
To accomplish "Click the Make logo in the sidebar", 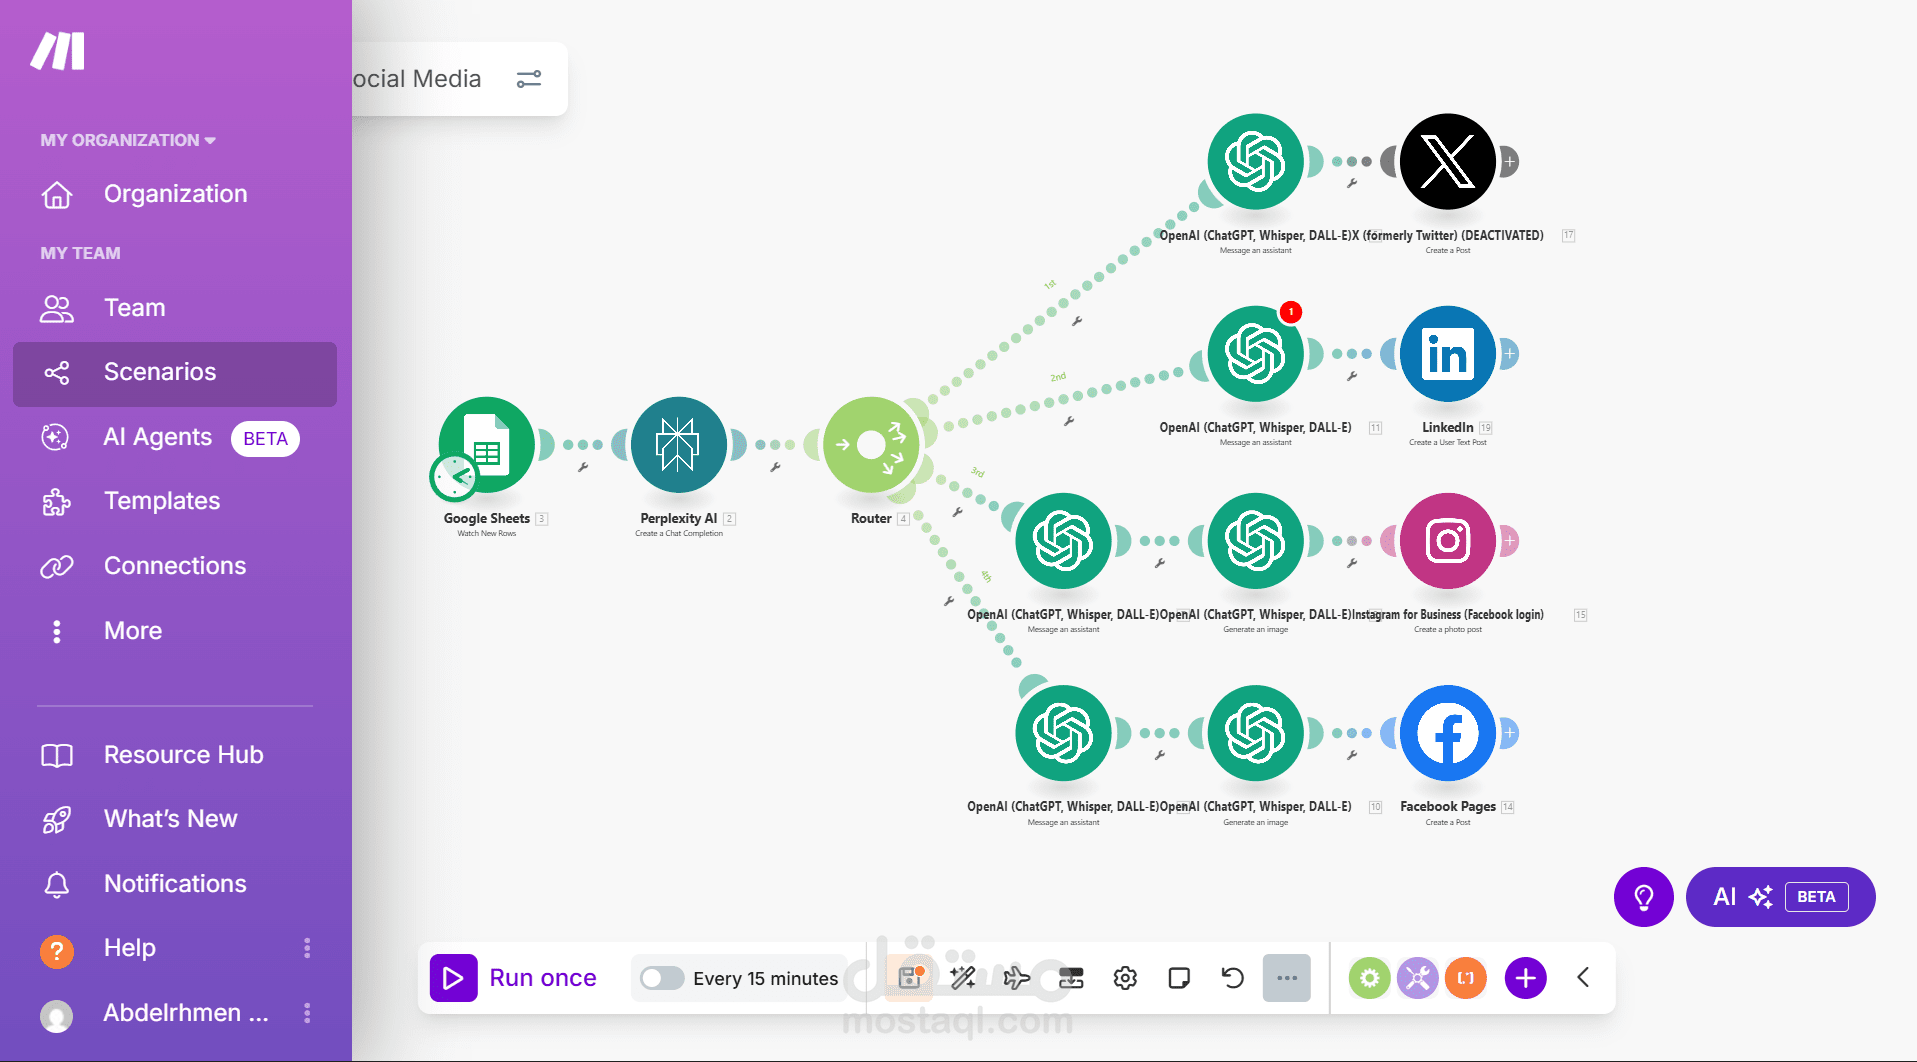I will click(57, 51).
